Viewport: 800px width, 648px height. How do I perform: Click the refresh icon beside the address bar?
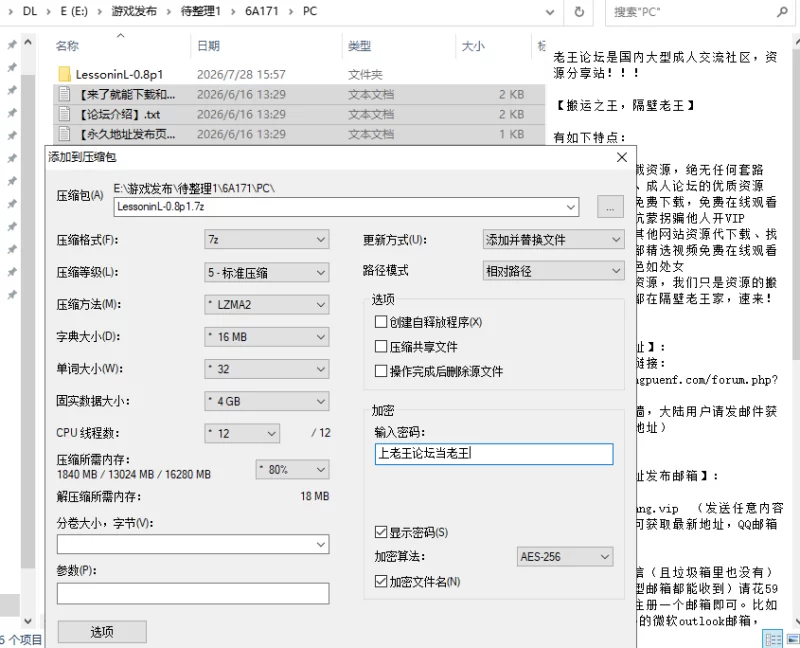(579, 11)
